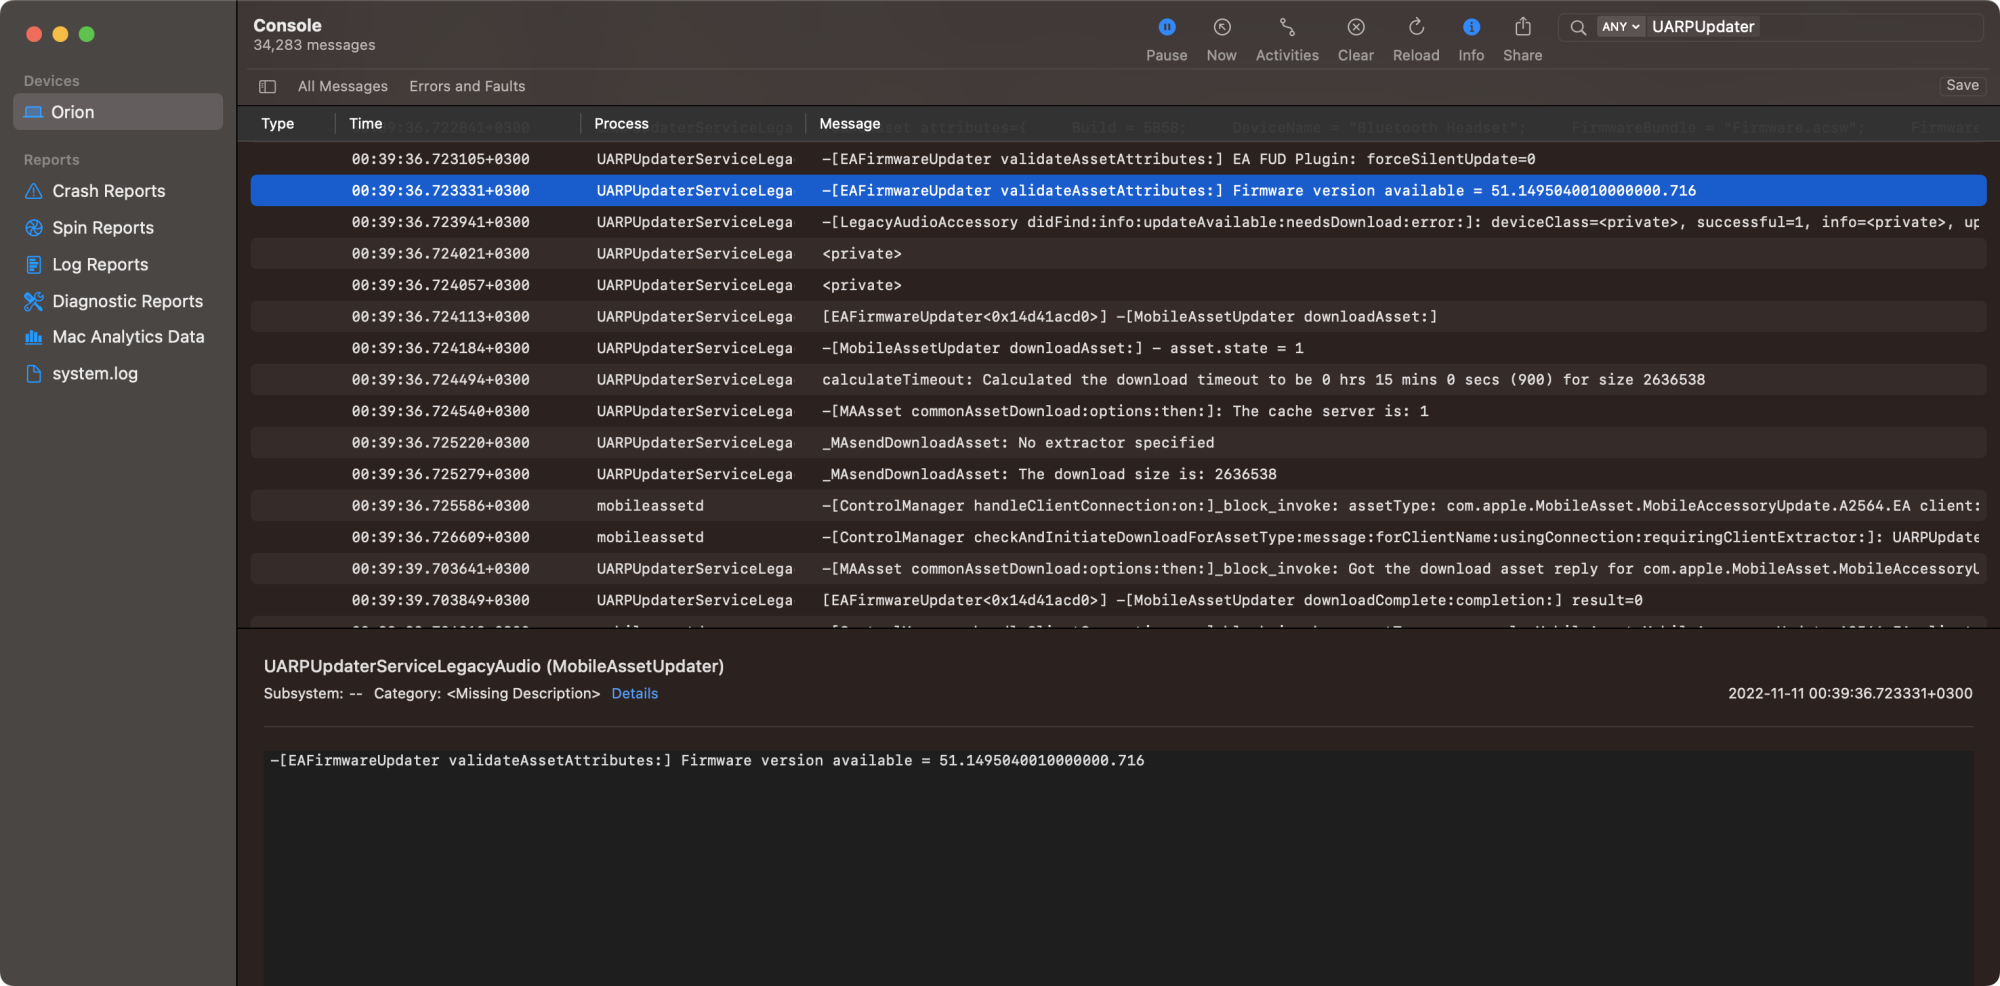Open Crash Reports in sidebar

pyautogui.click(x=108, y=191)
